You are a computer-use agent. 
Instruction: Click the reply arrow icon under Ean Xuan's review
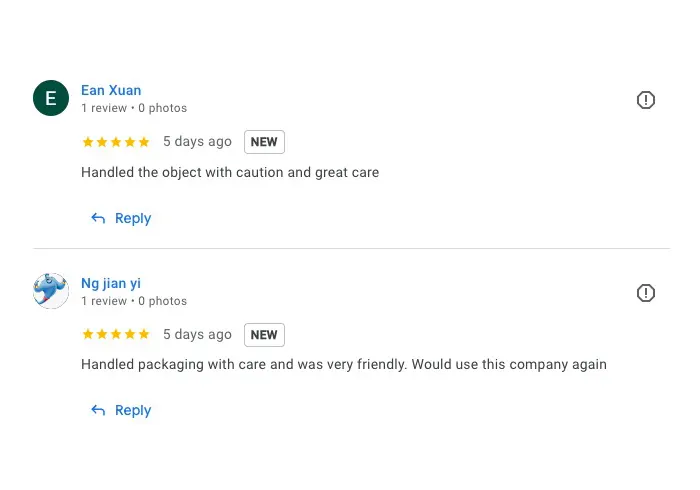[x=98, y=218]
